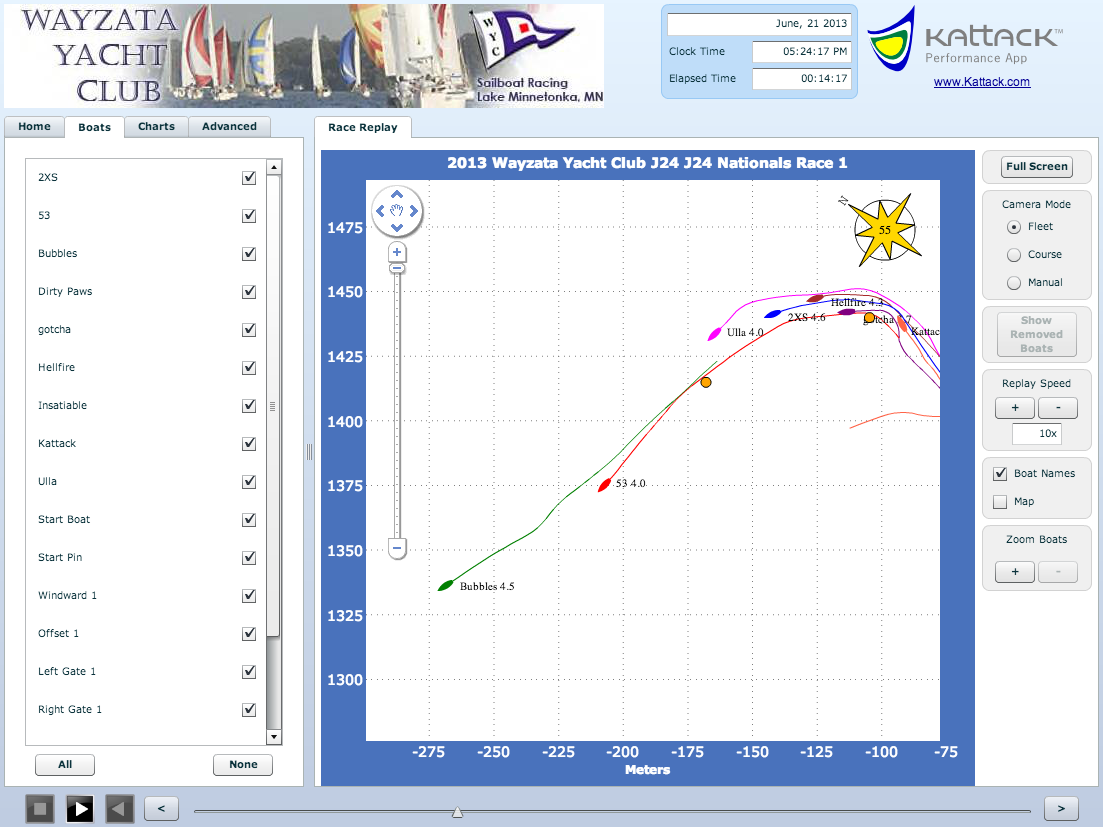Click the stop playback button
The width and height of the screenshot is (1103, 827).
point(40,809)
